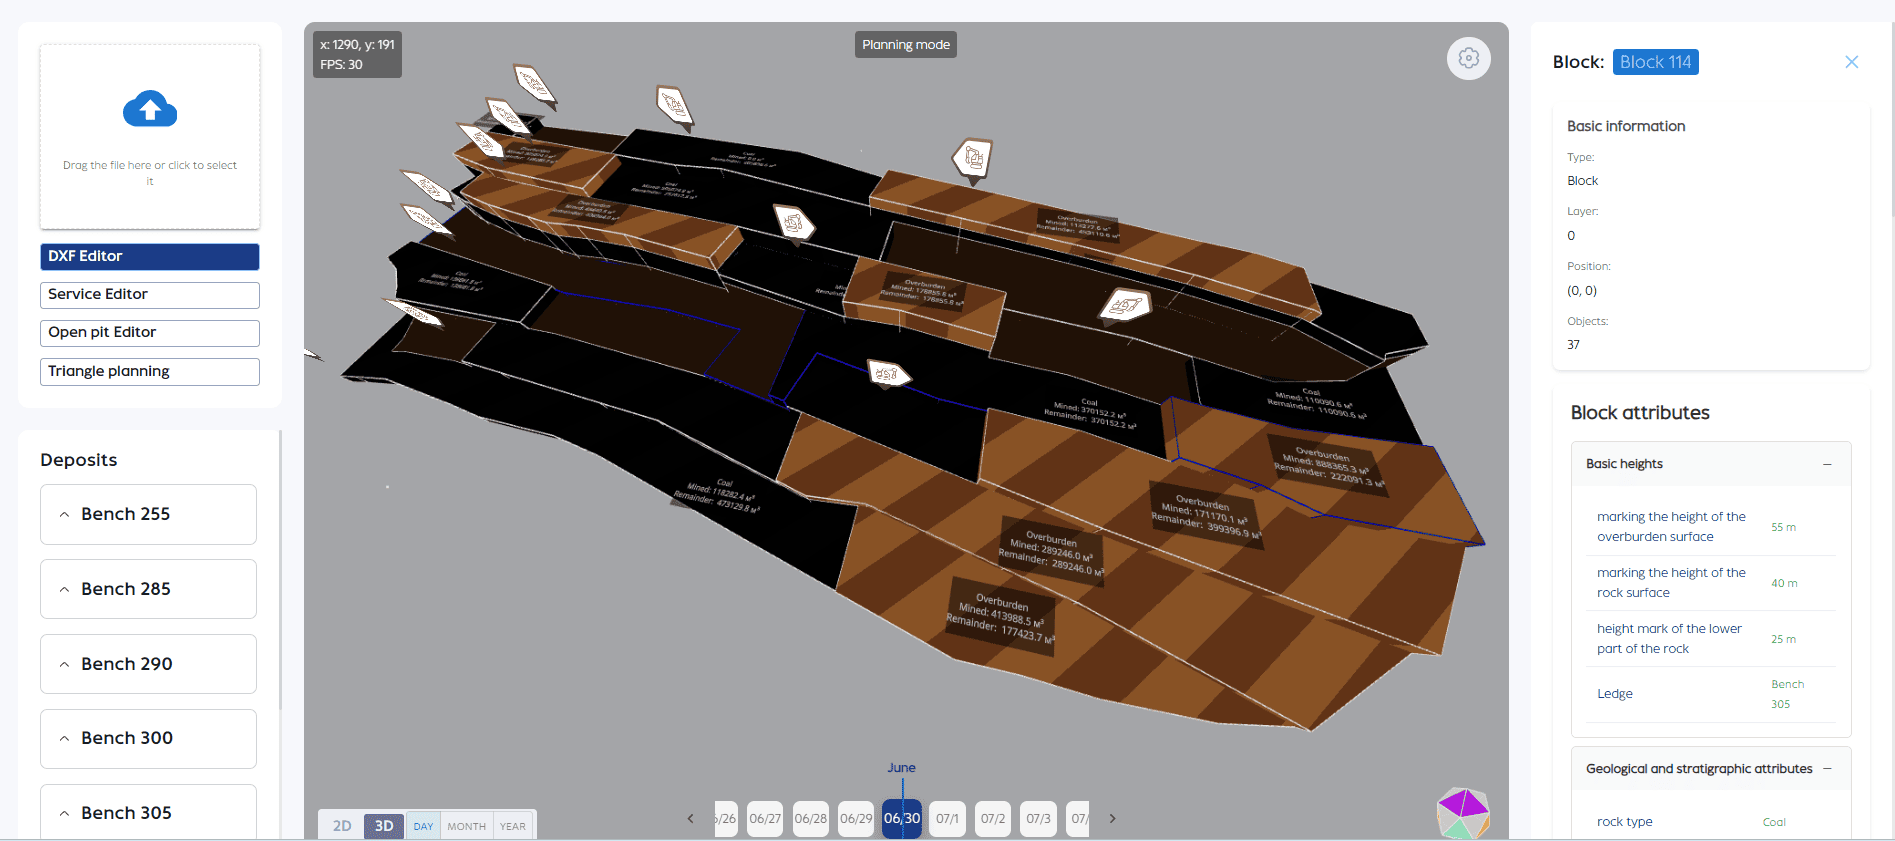Switch the view to 2D

click(342, 825)
